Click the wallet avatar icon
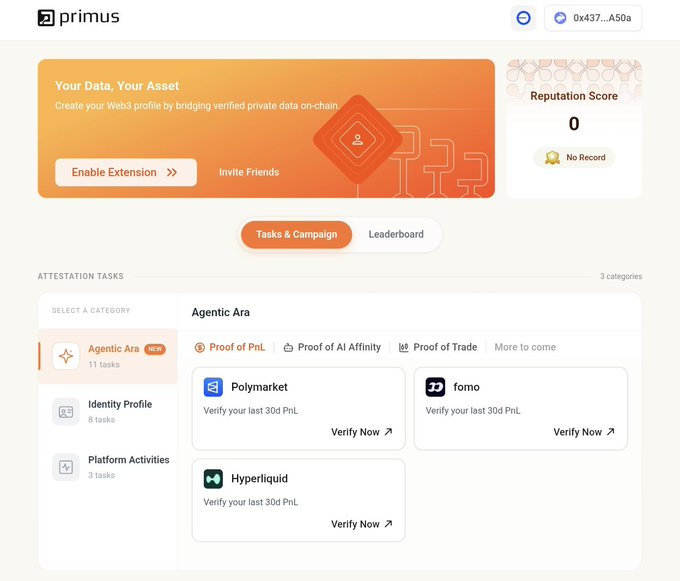Screen dimensions: 680x581 coord(560,18)
